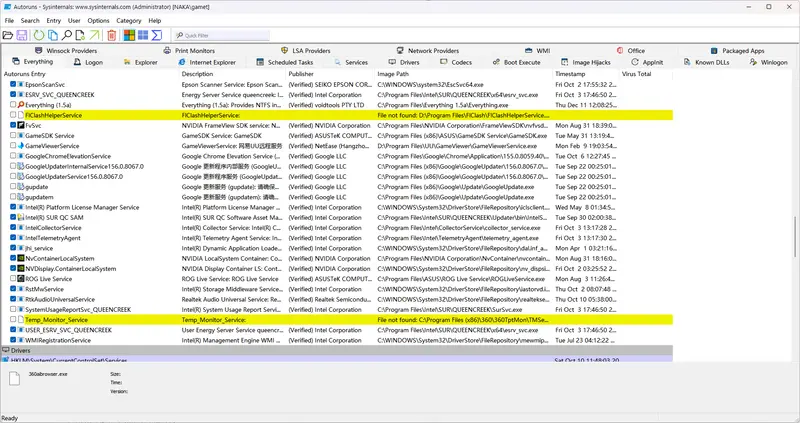Switch to the Drivers tab
This screenshot has width=800, height=423.
pos(404,62)
